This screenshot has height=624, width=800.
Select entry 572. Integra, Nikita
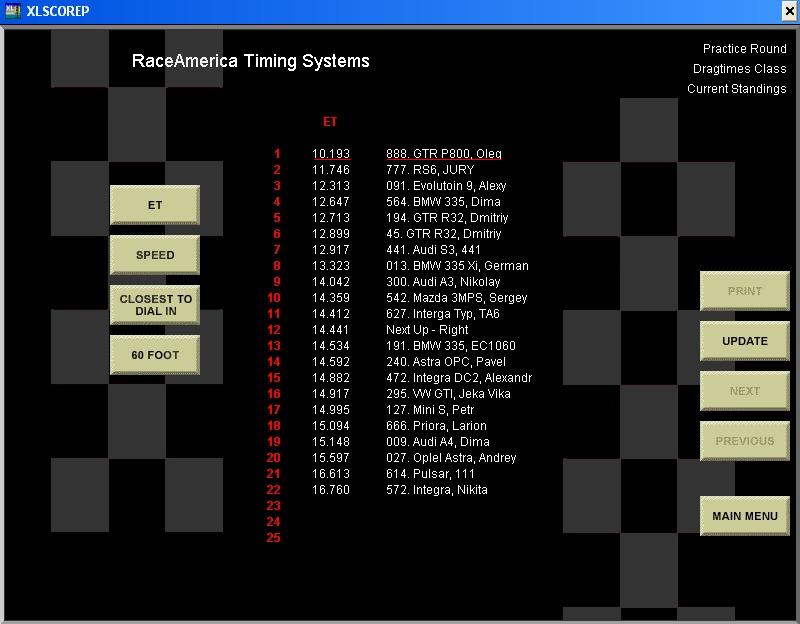coord(437,490)
